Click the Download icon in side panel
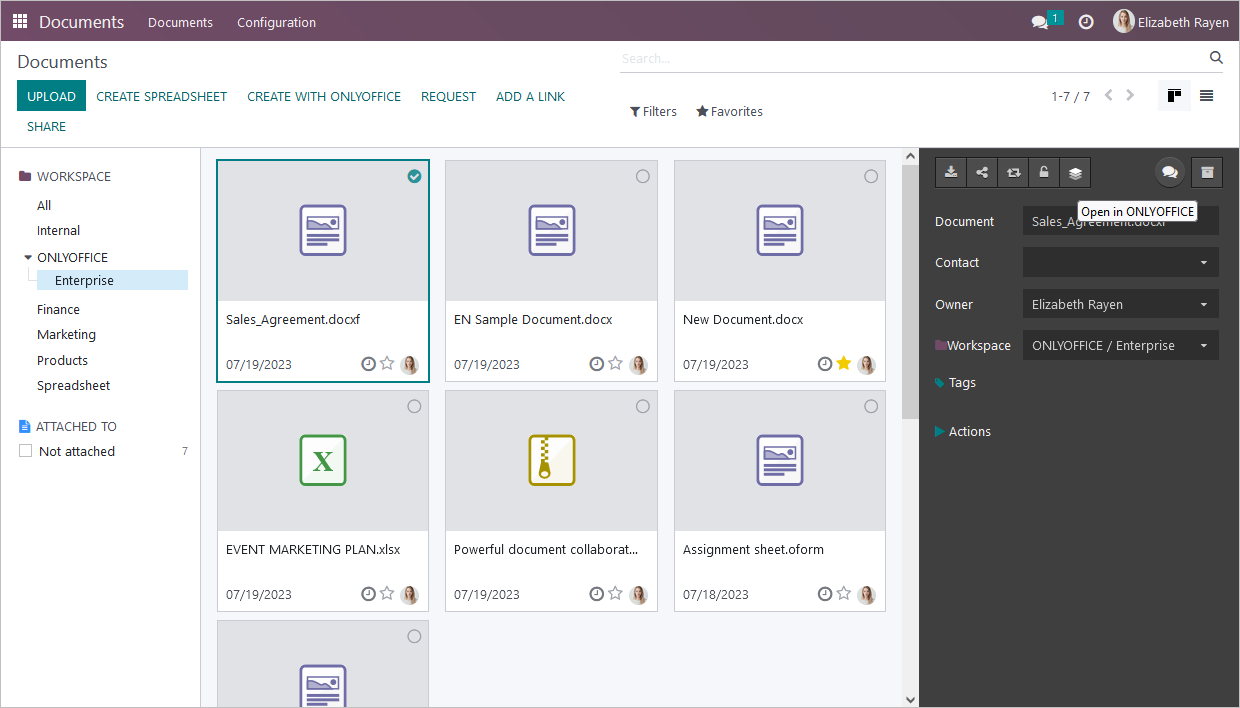The width and height of the screenshot is (1240, 708). click(x=951, y=172)
